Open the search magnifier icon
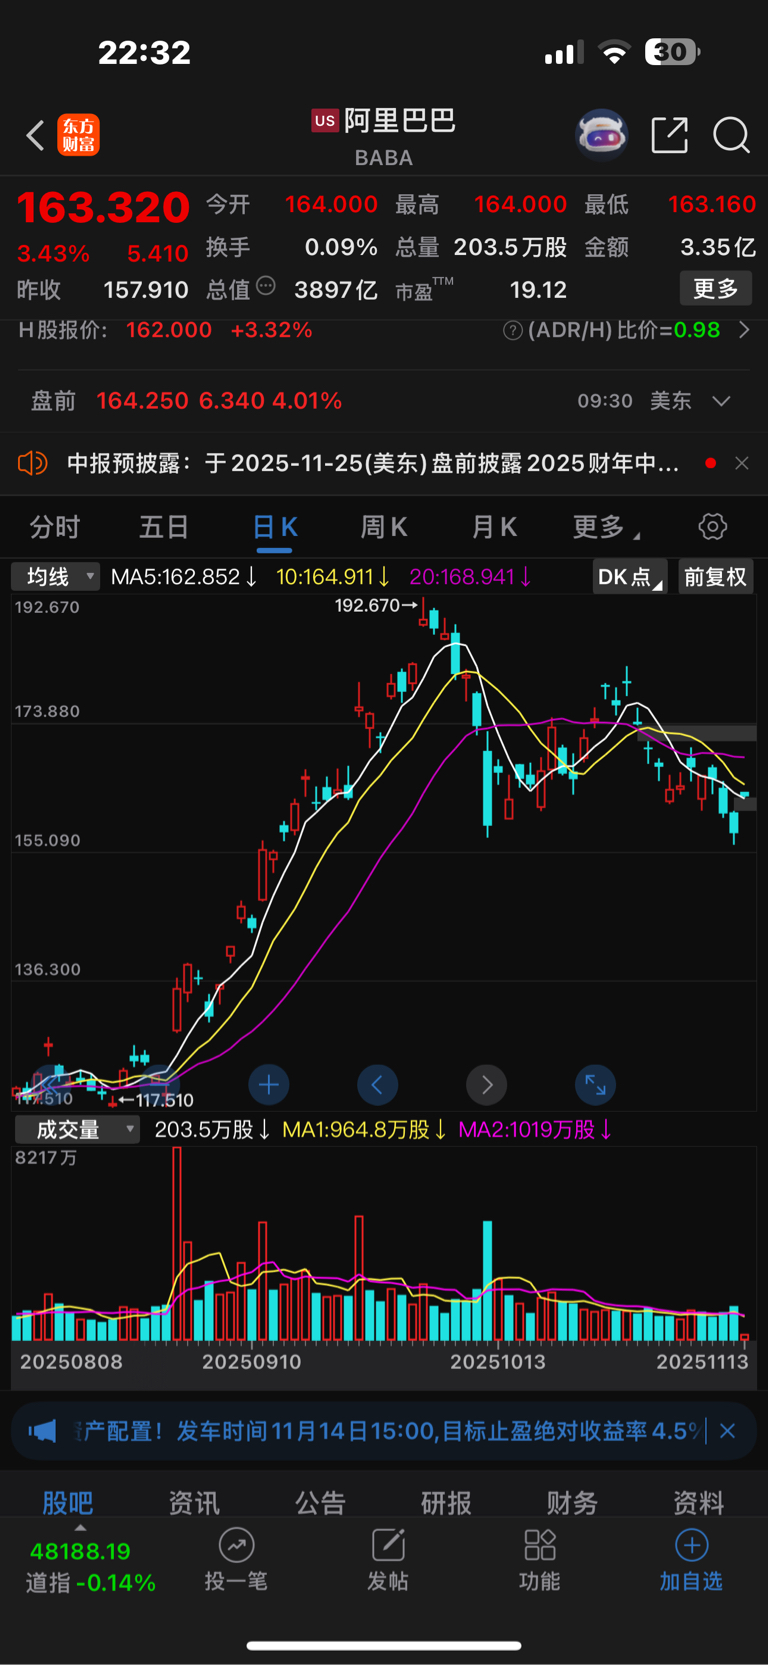Image resolution: width=768 pixels, height=1665 pixels. [731, 135]
